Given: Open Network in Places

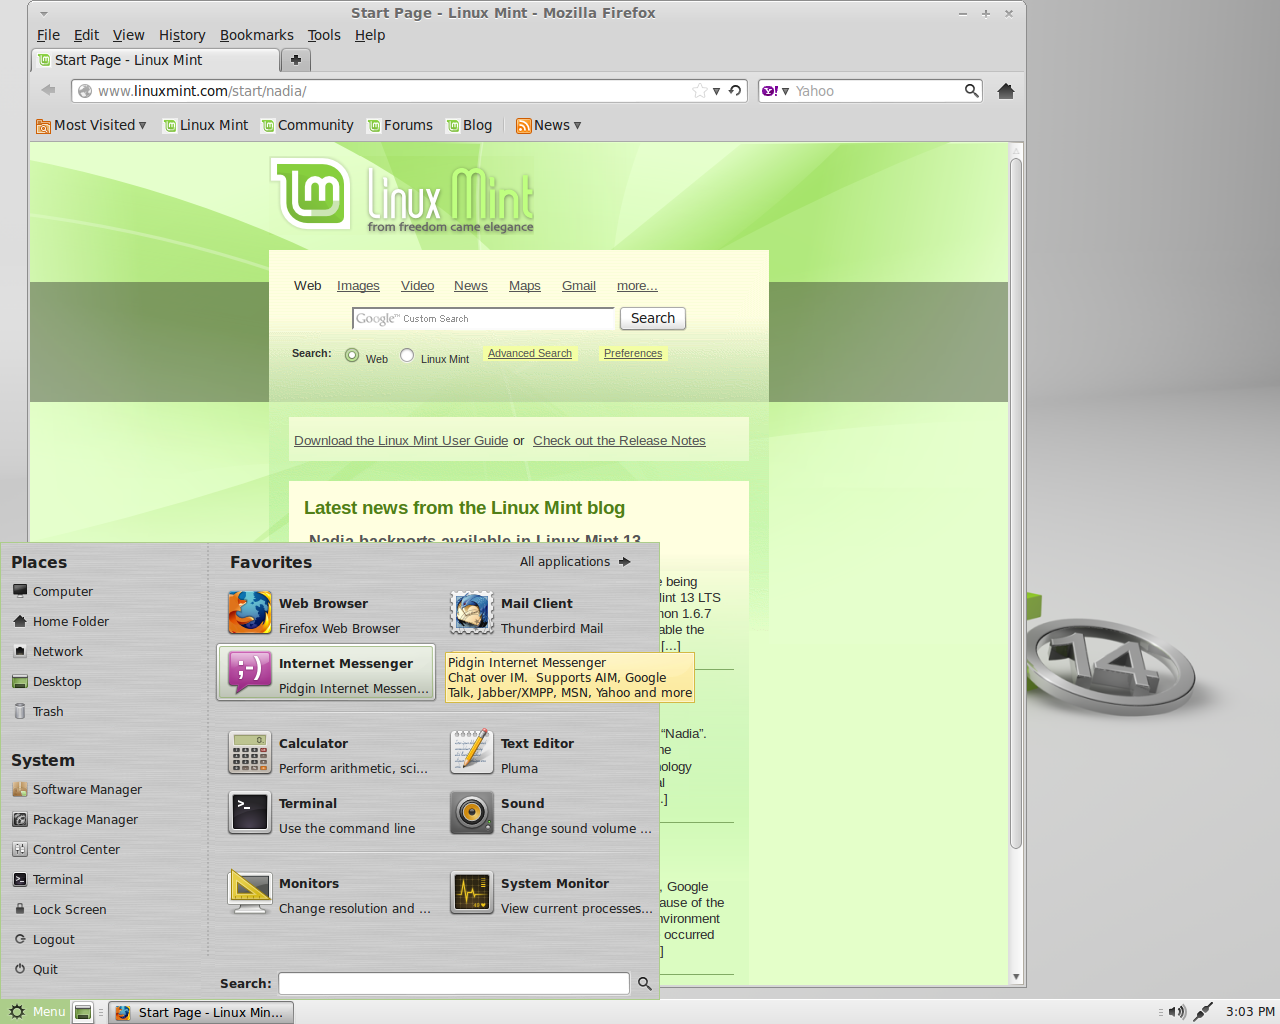Looking at the screenshot, I should [48, 651].
